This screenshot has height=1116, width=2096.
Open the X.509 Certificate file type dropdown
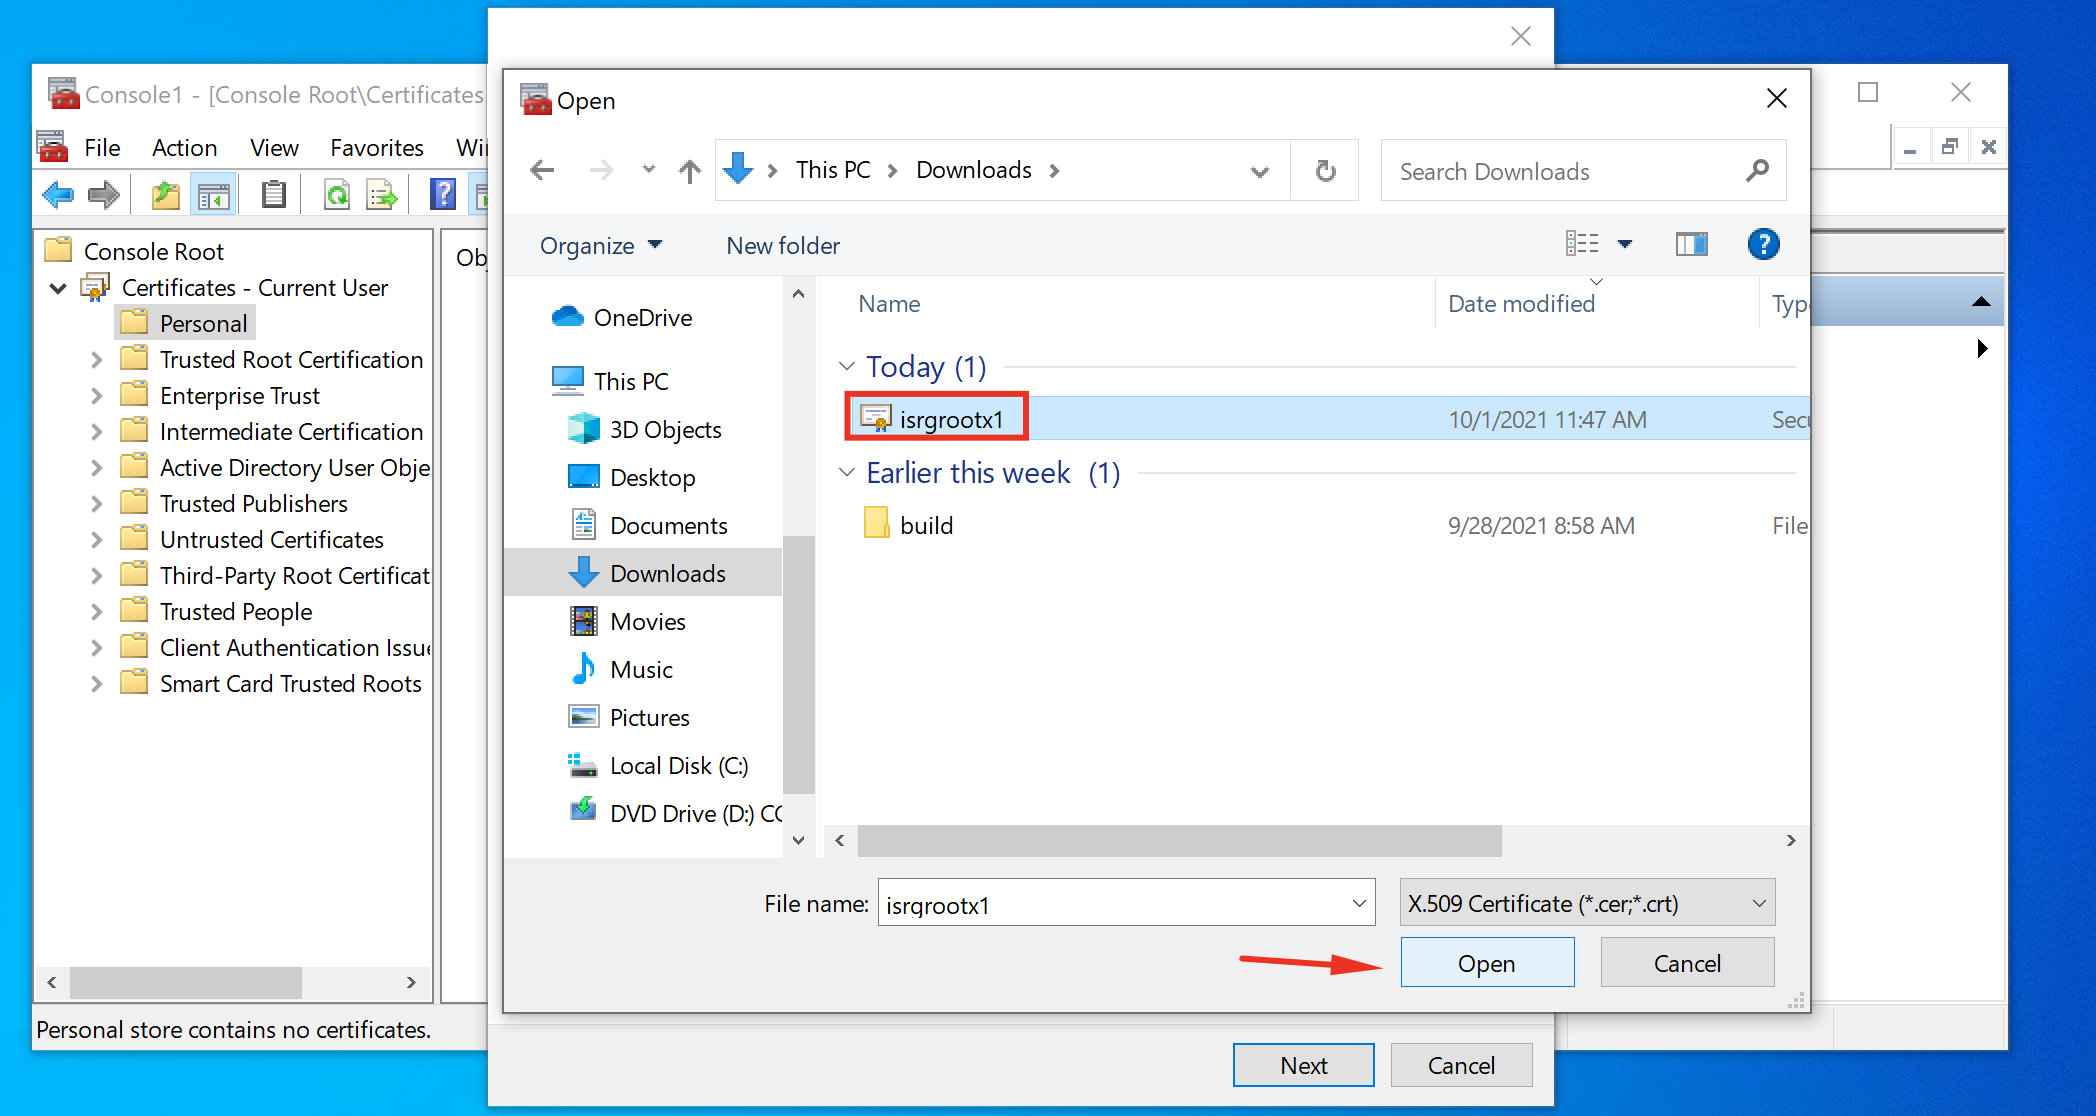1587,903
